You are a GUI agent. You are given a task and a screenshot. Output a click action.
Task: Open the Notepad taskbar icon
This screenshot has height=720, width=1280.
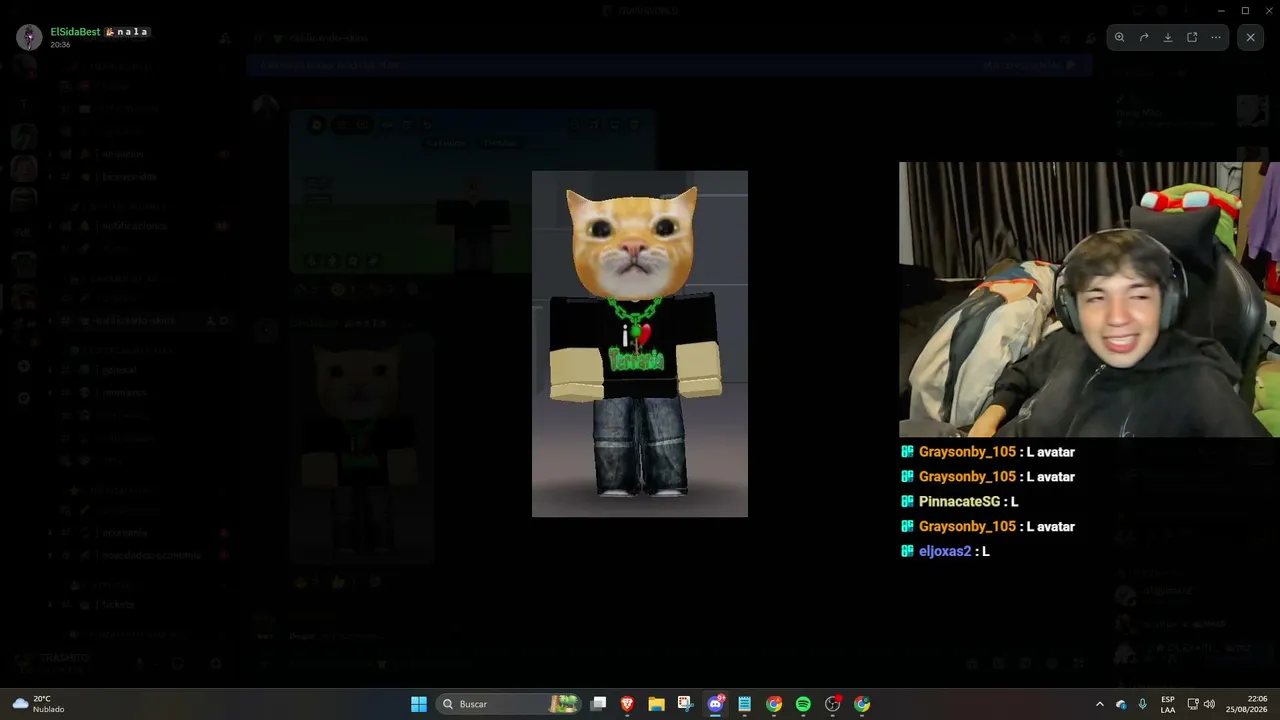click(x=744, y=704)
